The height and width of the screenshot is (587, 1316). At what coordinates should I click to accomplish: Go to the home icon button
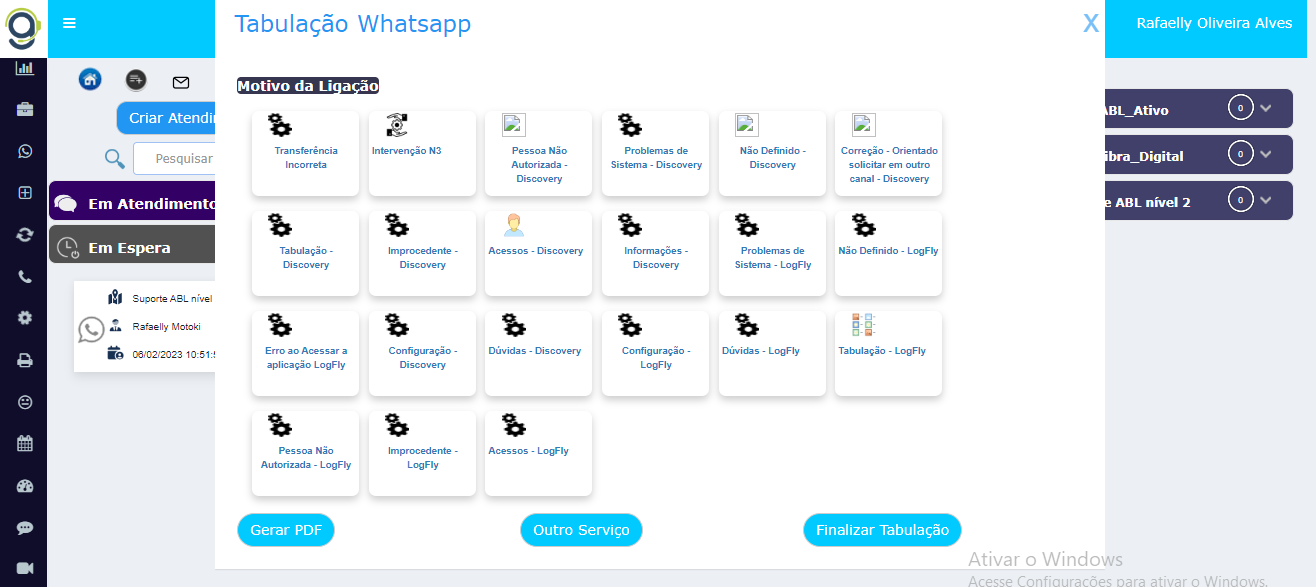tap(90, 80)
